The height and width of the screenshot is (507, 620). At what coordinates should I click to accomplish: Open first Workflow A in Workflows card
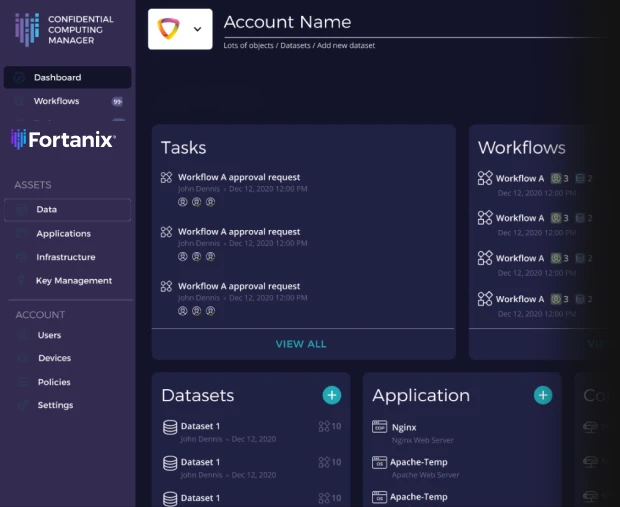[x=520, y=179]
